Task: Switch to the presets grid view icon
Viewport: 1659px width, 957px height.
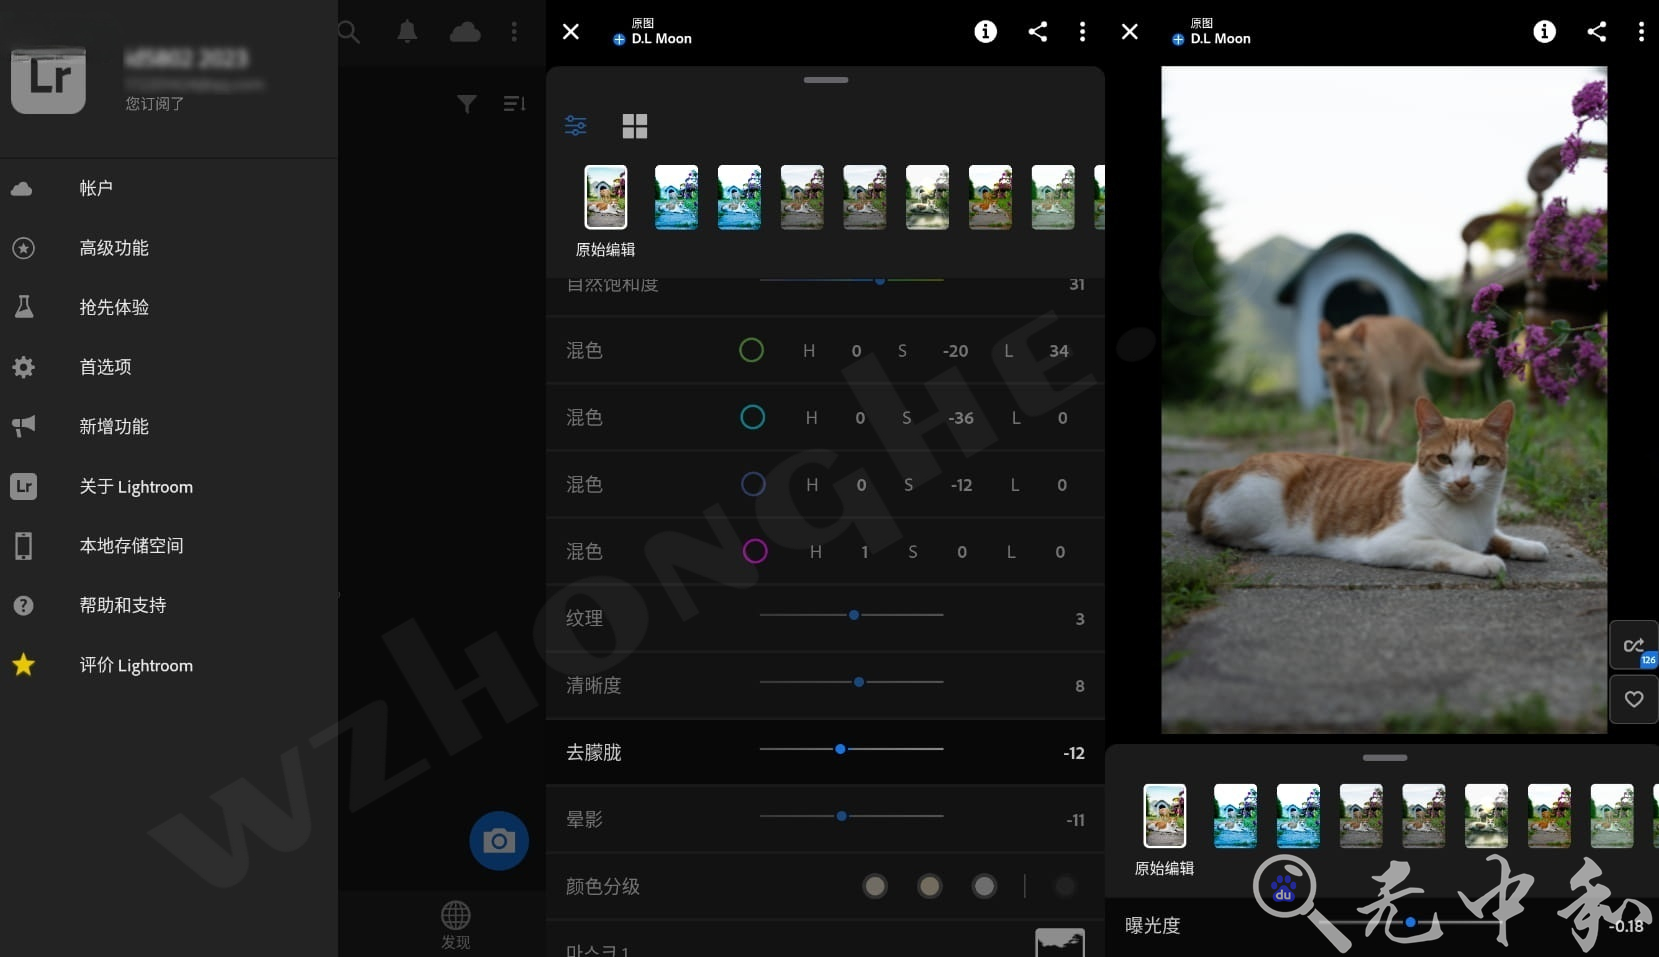Action: click(636, 126)
